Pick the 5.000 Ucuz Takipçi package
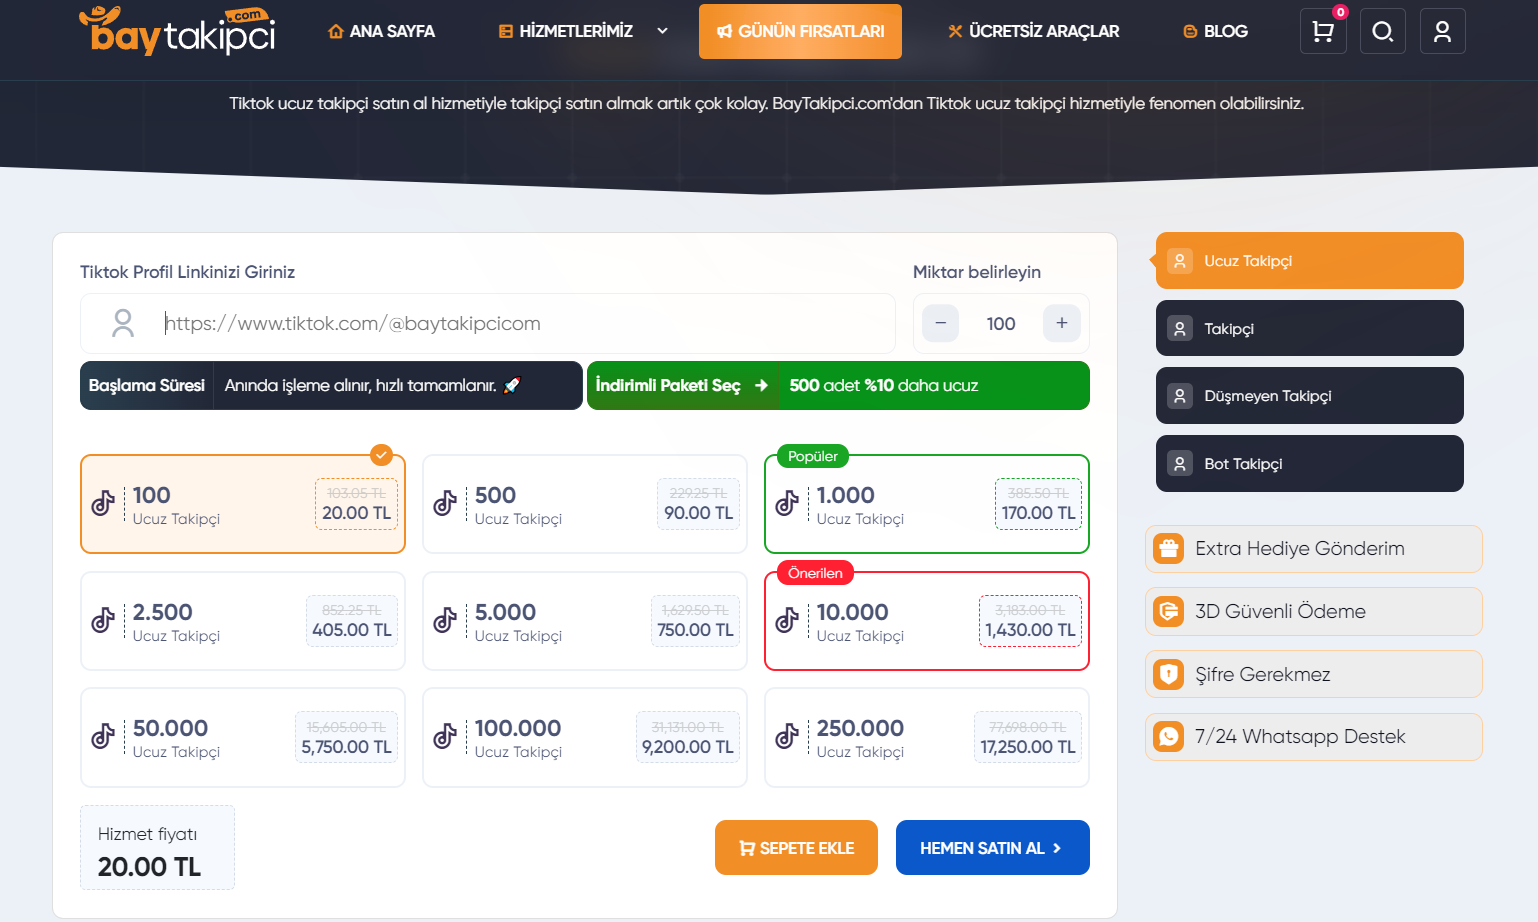 coord(585,621)
